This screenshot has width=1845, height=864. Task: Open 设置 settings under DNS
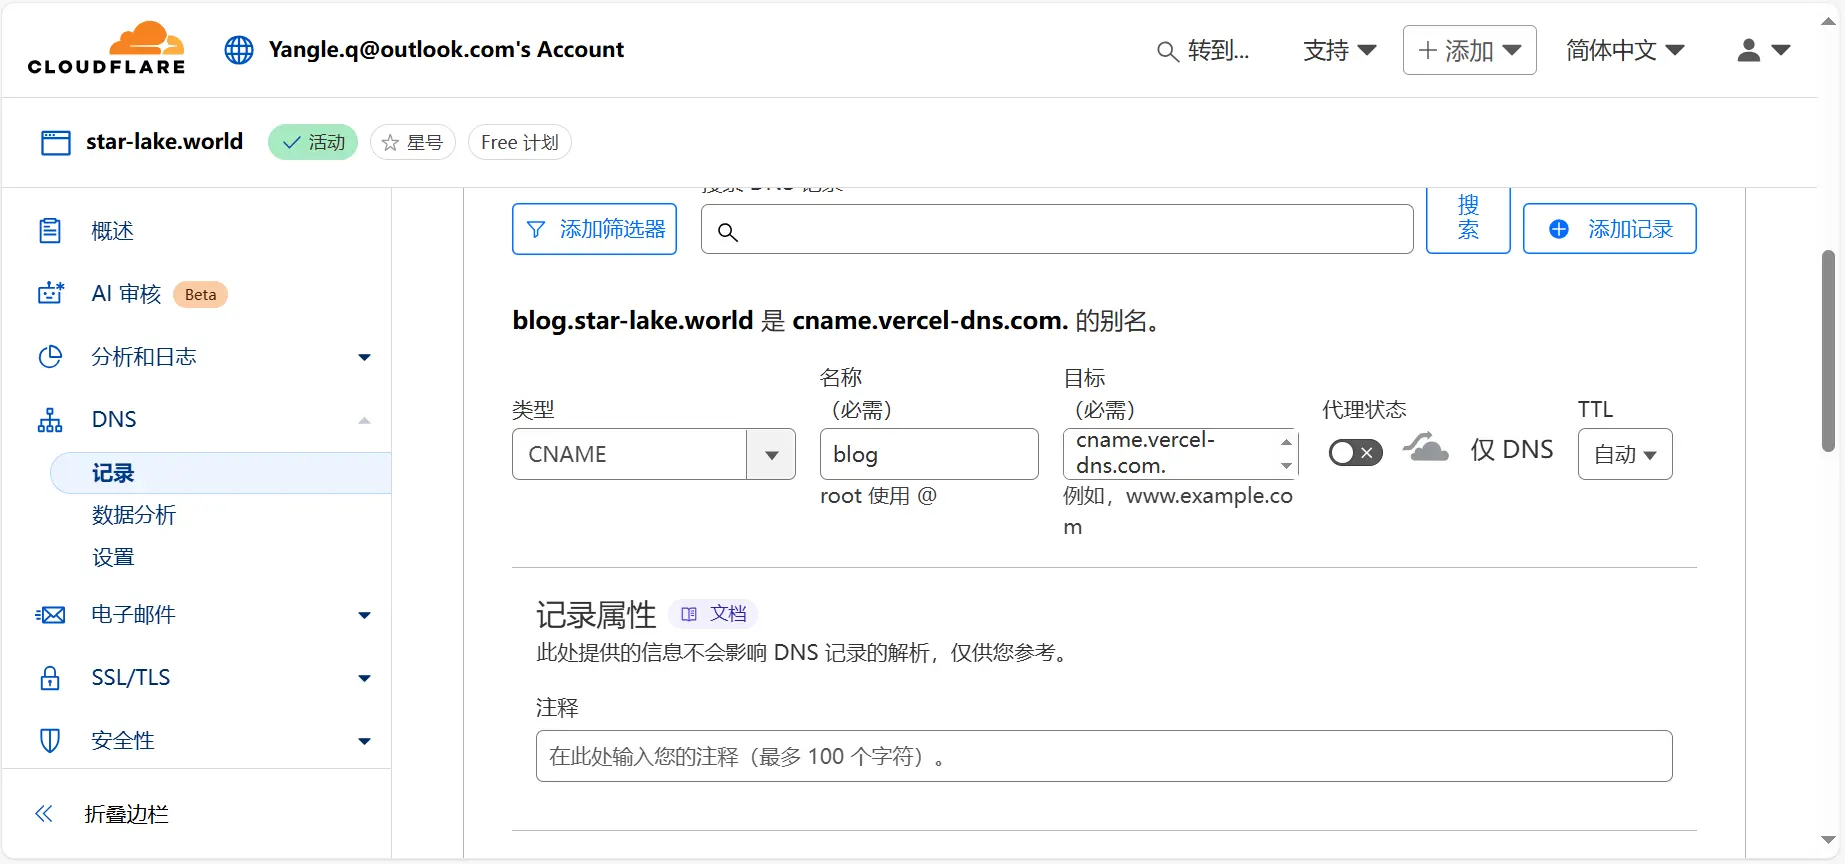pos(113,557)
